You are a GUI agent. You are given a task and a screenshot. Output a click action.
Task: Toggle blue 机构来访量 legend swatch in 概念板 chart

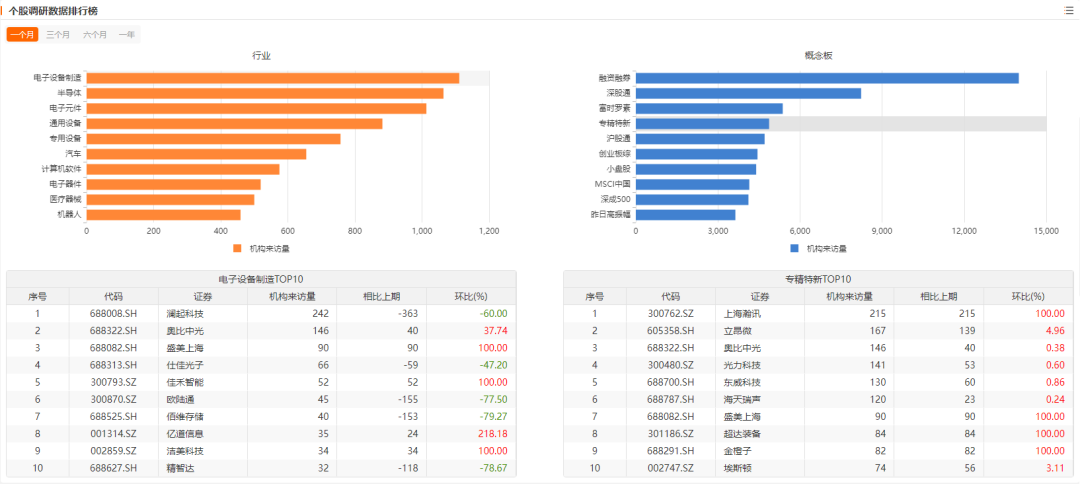pyautogui.click(x=794, y=248)
